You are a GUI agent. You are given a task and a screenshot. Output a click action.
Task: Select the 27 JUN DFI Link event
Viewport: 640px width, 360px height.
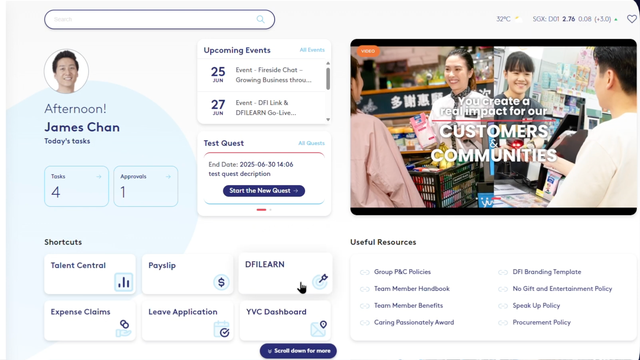click(262, 108)
